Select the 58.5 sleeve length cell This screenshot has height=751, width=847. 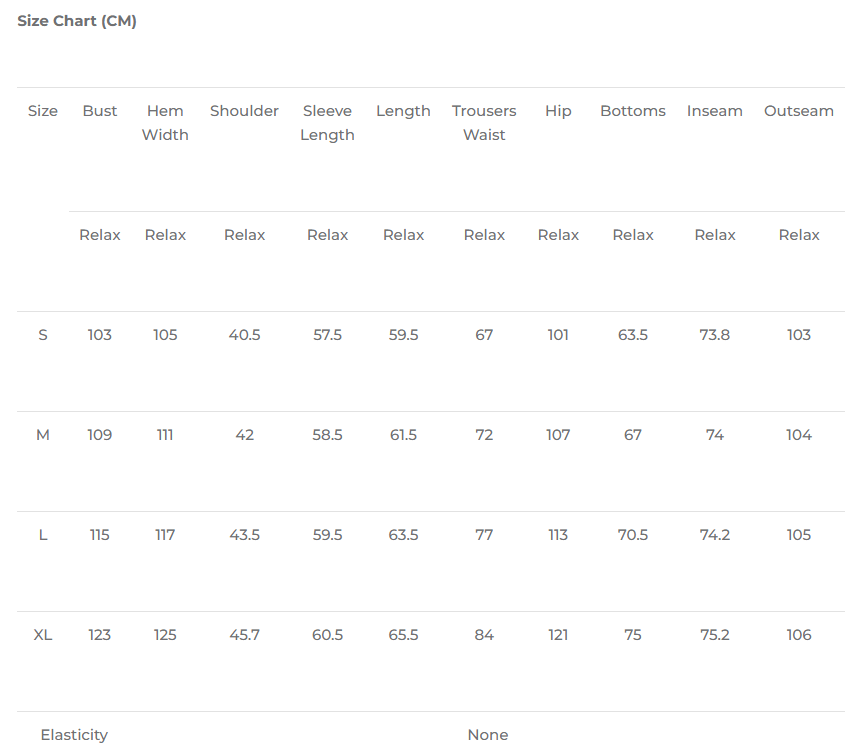coord(327,435)
